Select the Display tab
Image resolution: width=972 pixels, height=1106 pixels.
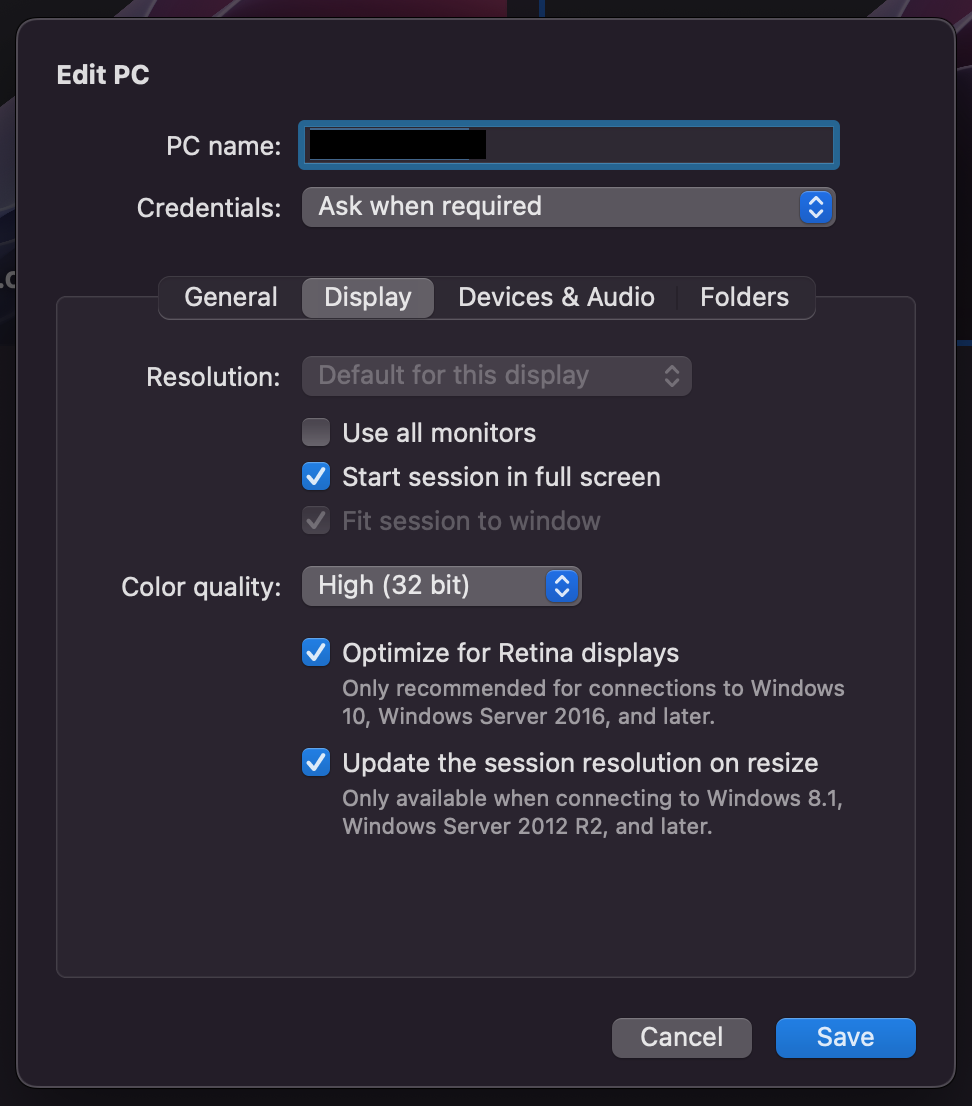(368, 297)
